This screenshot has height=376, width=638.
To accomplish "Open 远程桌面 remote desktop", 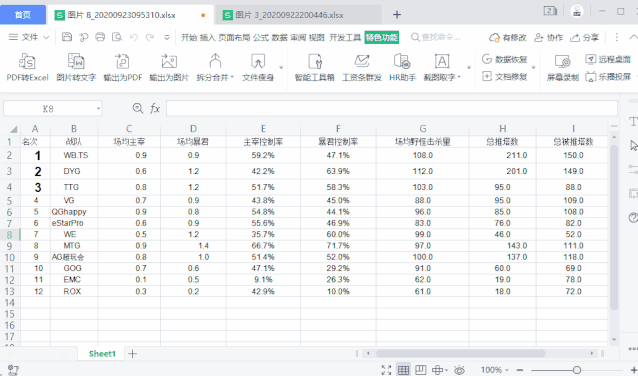I will point(608,59).
